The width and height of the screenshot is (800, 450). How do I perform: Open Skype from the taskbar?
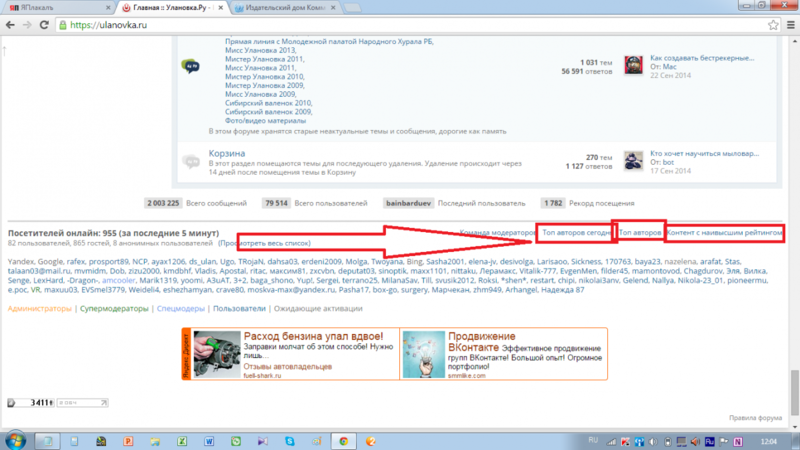coord(290,441)
